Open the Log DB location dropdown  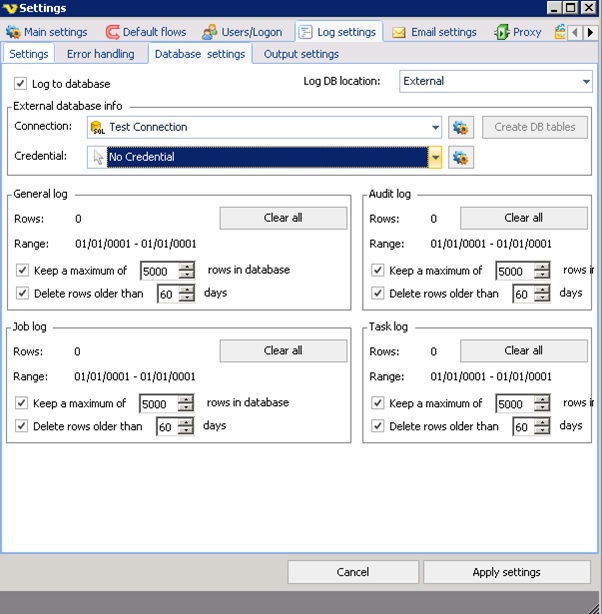point(585,81)
